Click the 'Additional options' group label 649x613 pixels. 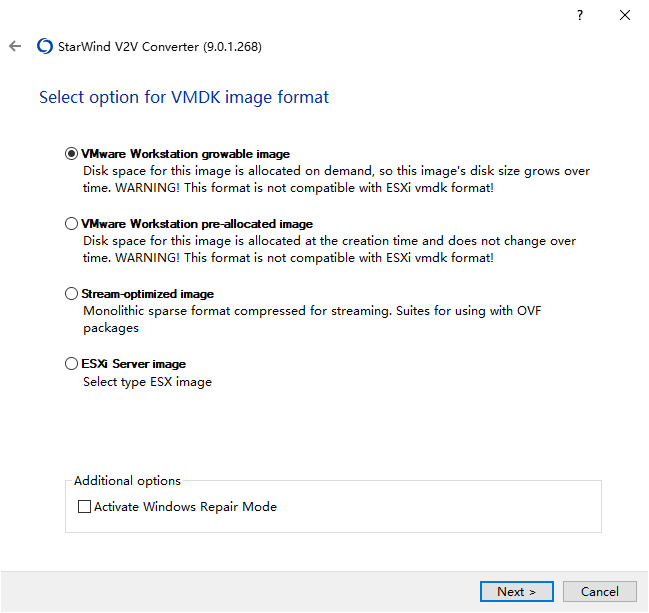(x=127, y=481)
